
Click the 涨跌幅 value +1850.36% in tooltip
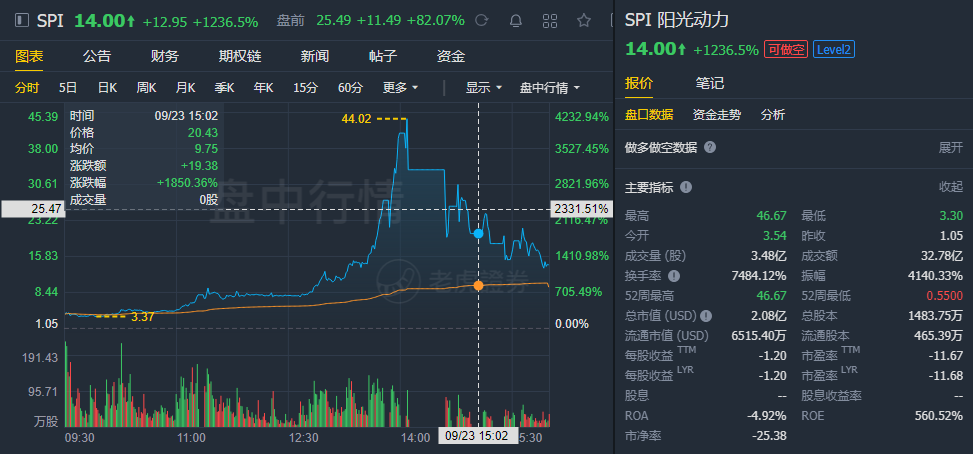[187, 183]
